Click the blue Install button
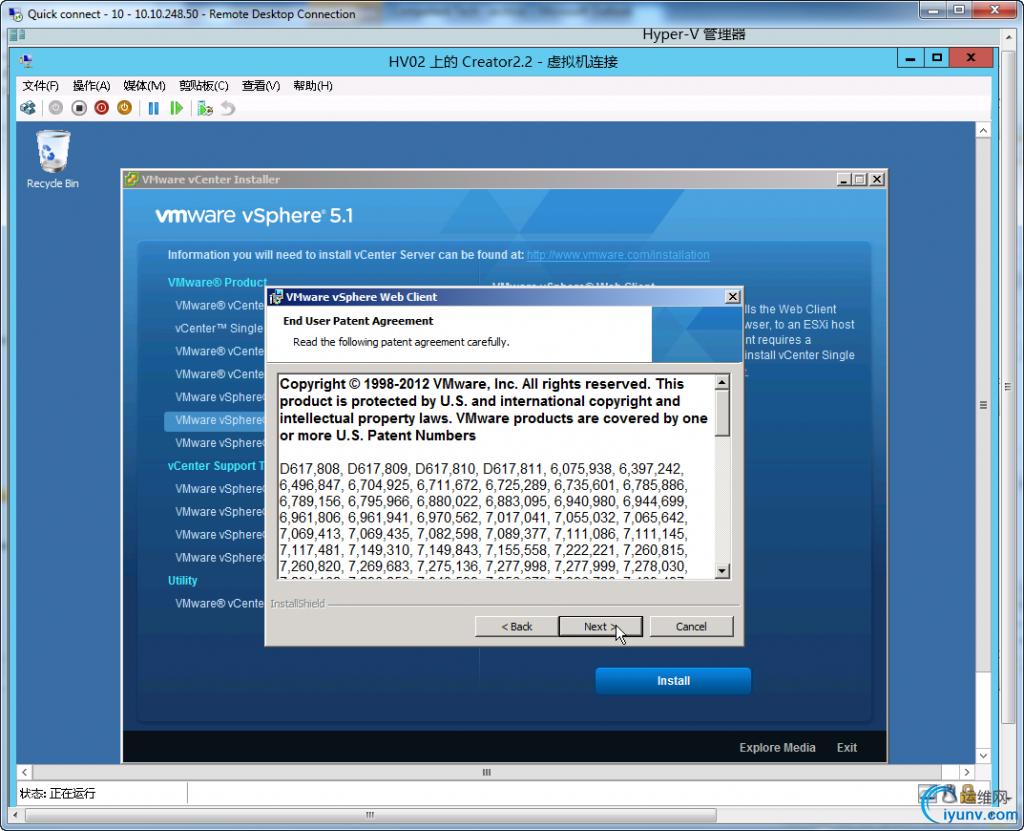This screenshot has width=1024, height=831. tap(673, 681)
